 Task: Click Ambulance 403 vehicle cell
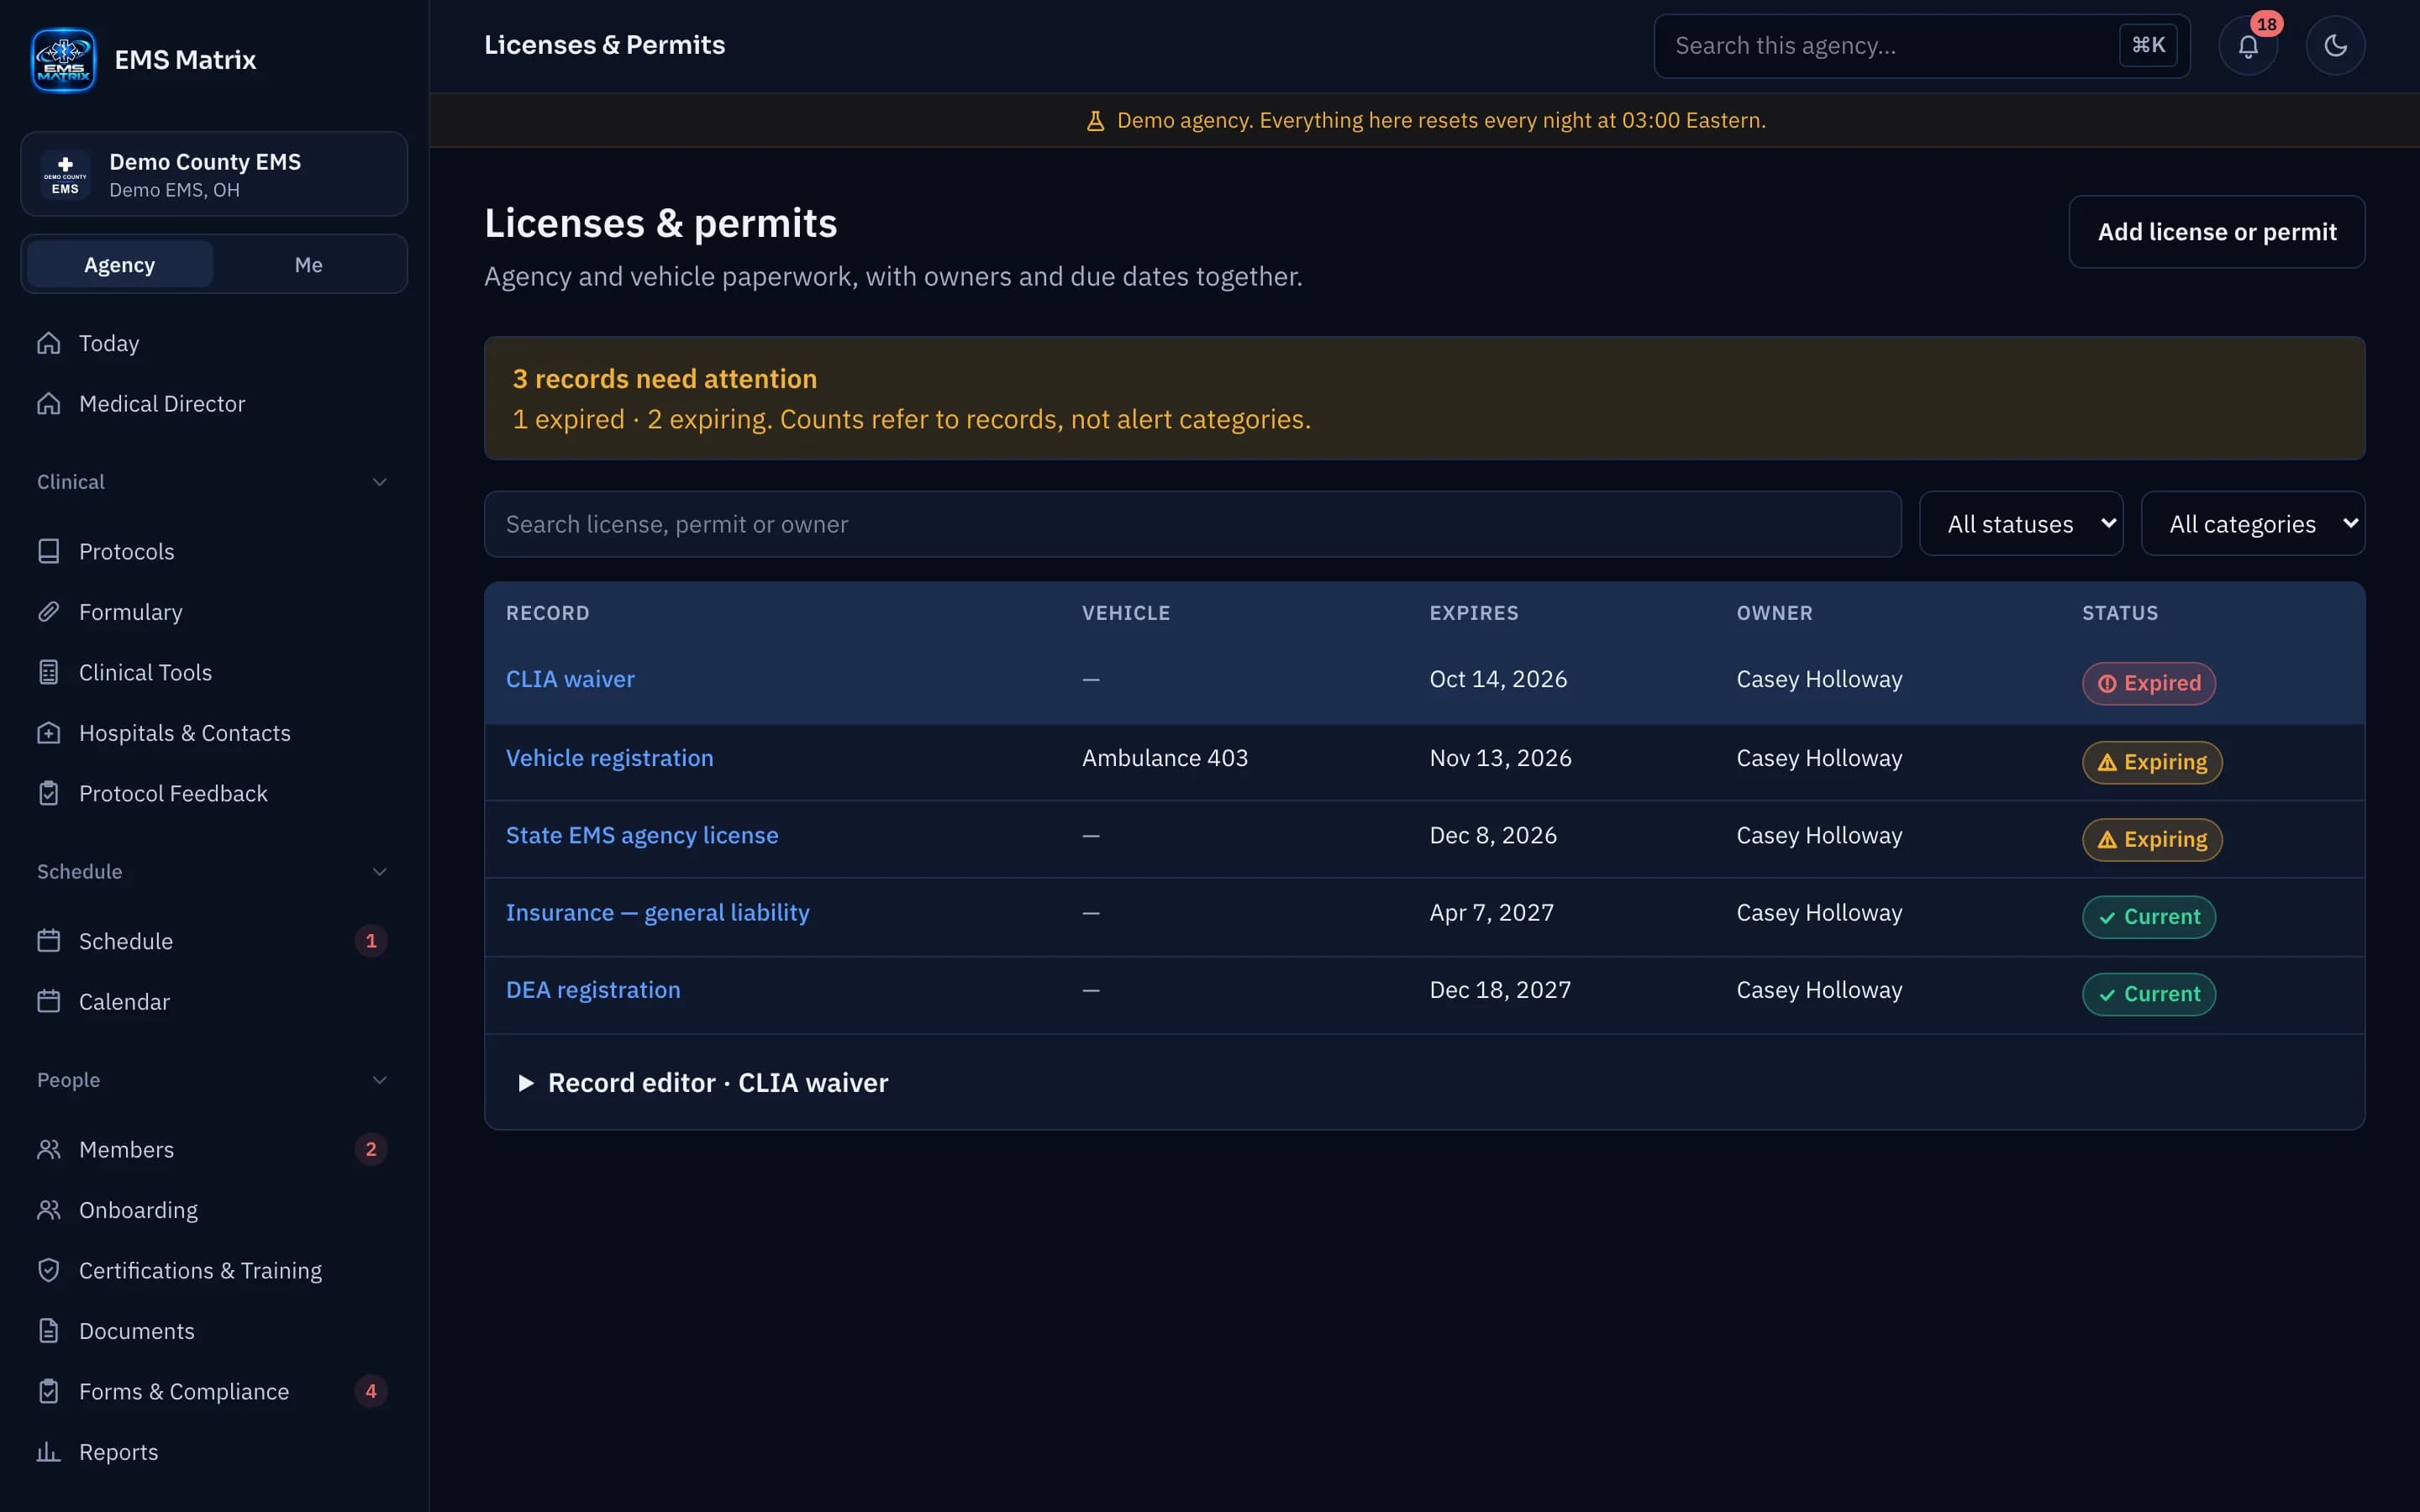click(1164, 758)
